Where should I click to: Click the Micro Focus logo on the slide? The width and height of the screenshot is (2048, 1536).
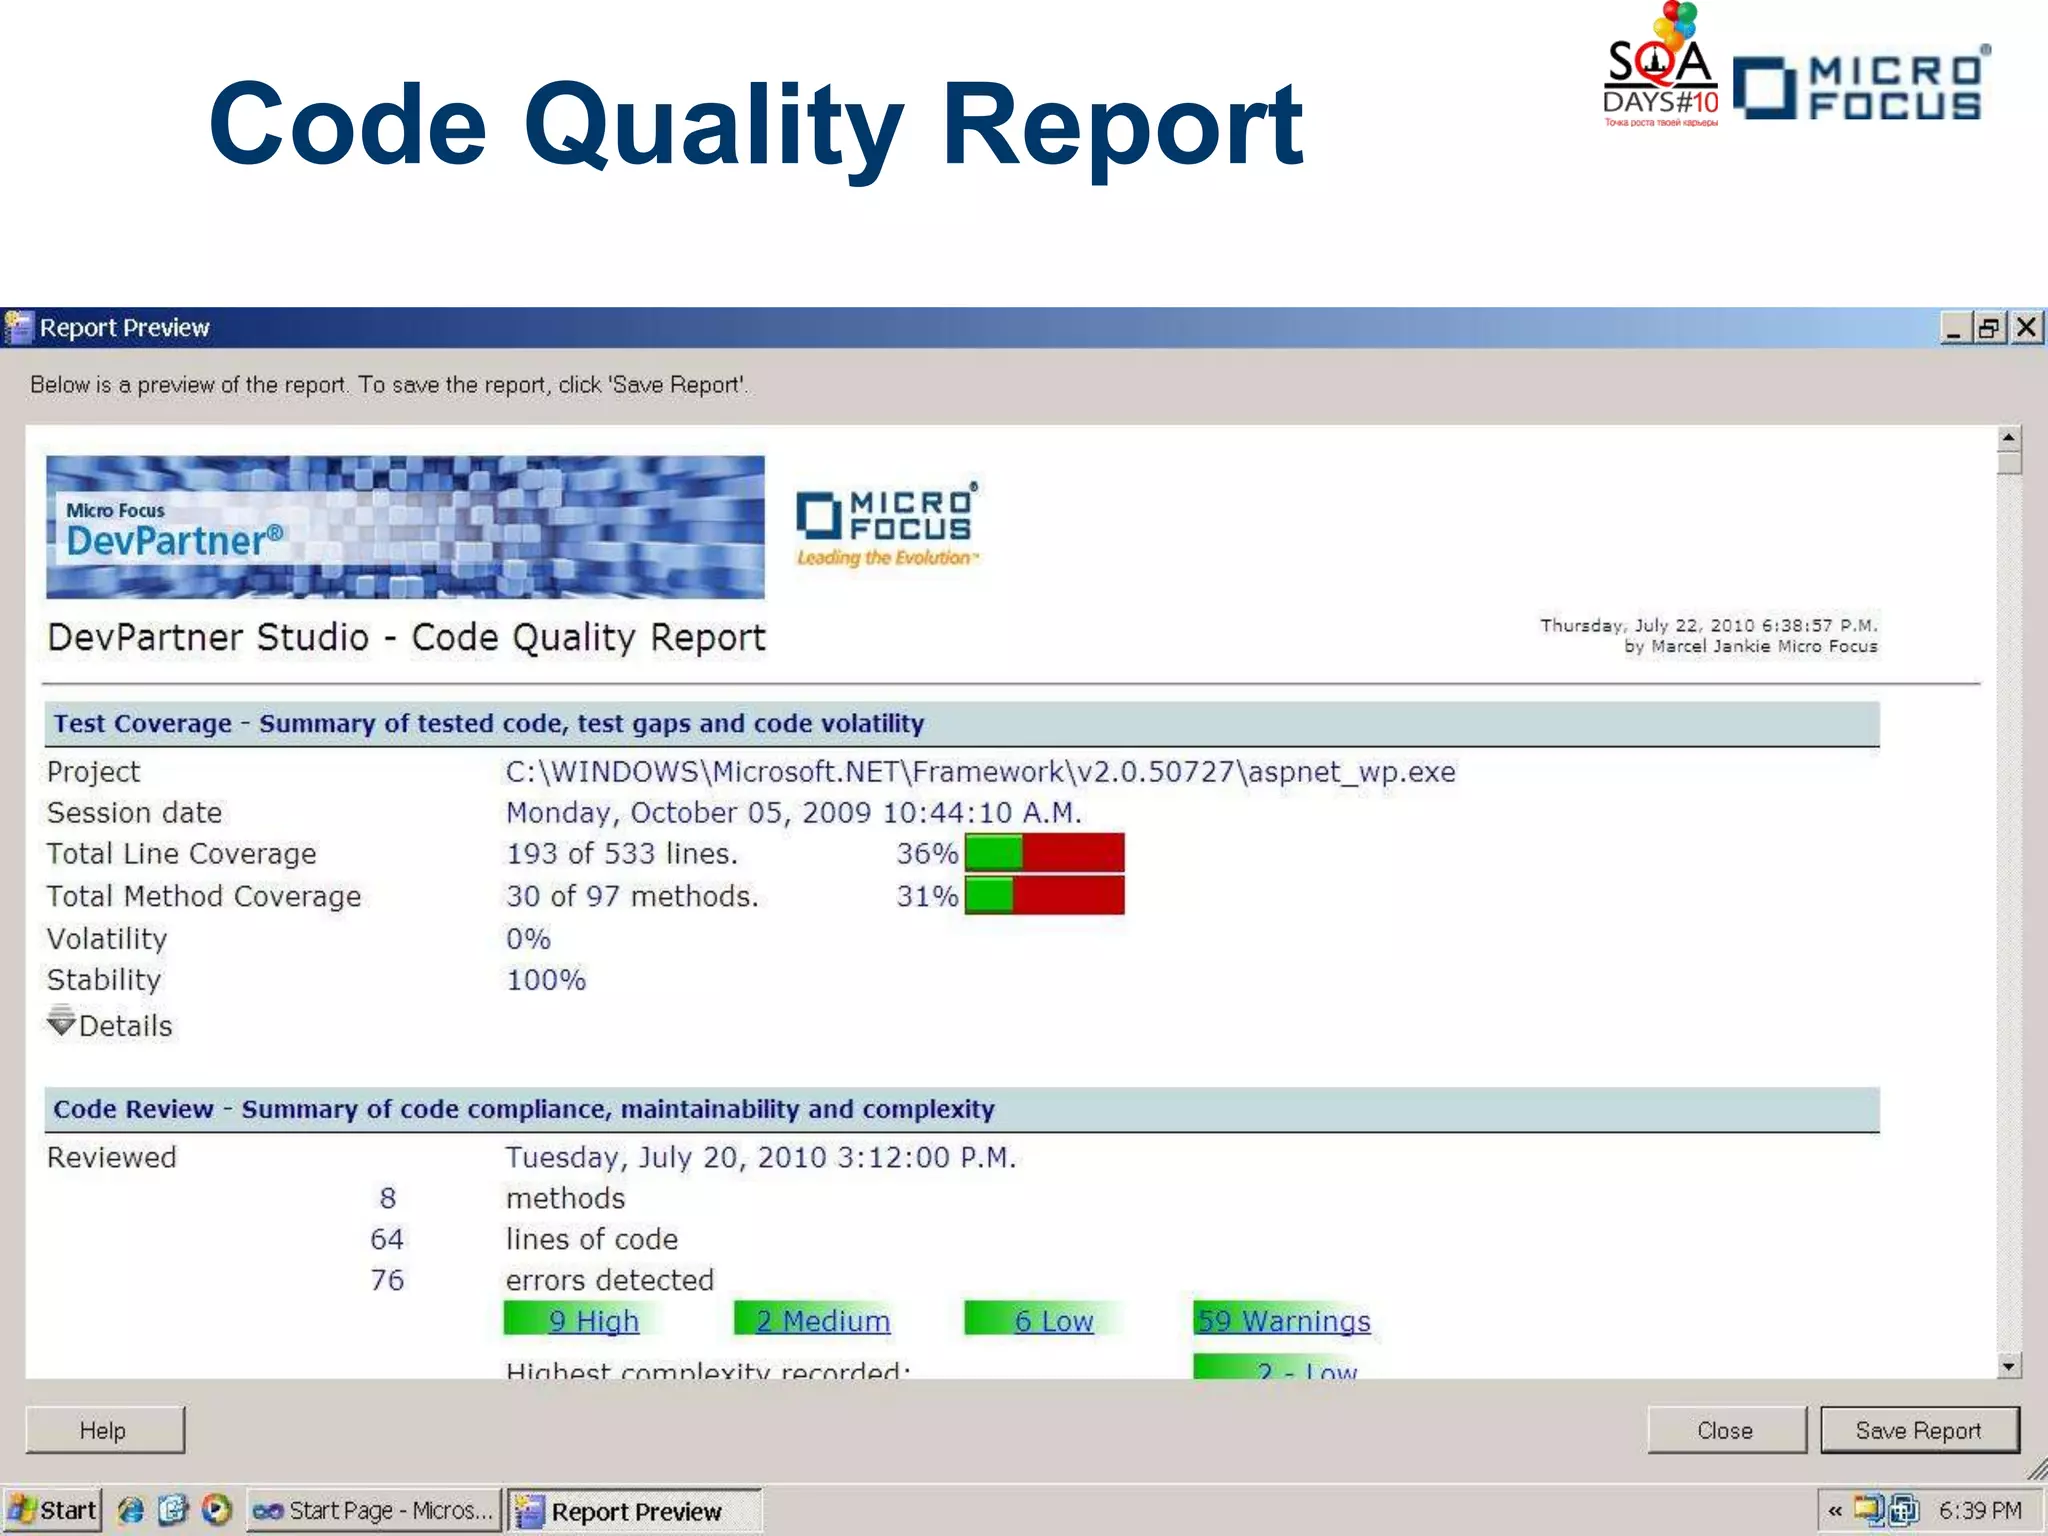pos(1861,84)
